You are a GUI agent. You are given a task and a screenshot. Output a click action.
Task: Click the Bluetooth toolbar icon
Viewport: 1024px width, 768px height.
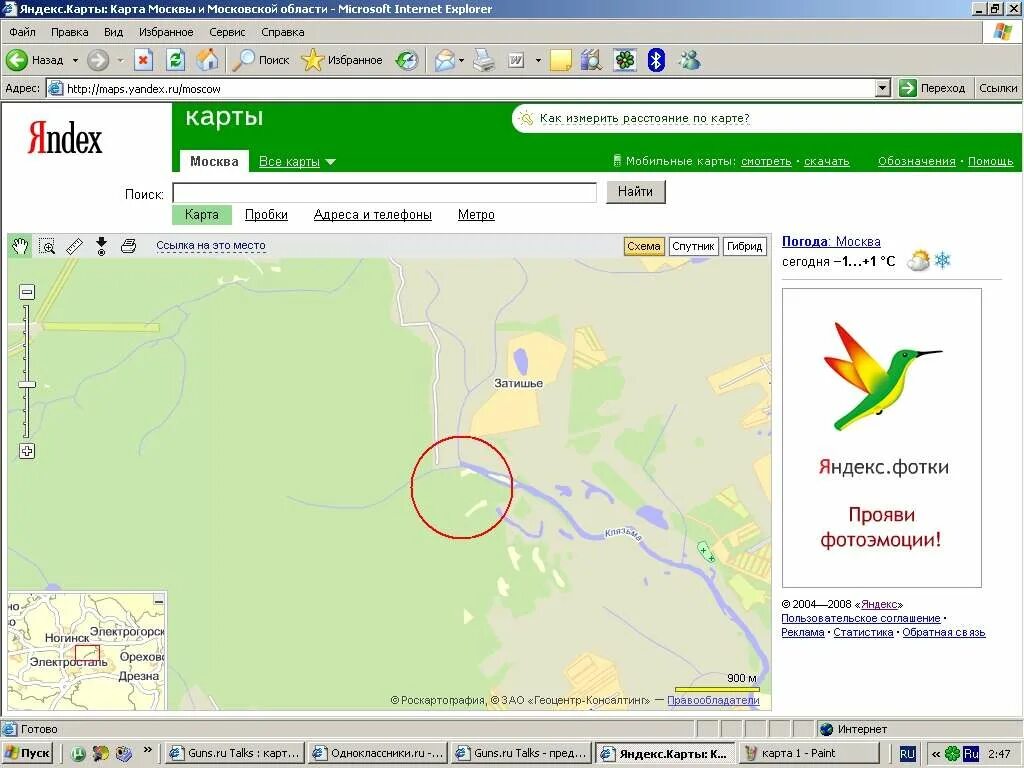click(x=656, y=60)
